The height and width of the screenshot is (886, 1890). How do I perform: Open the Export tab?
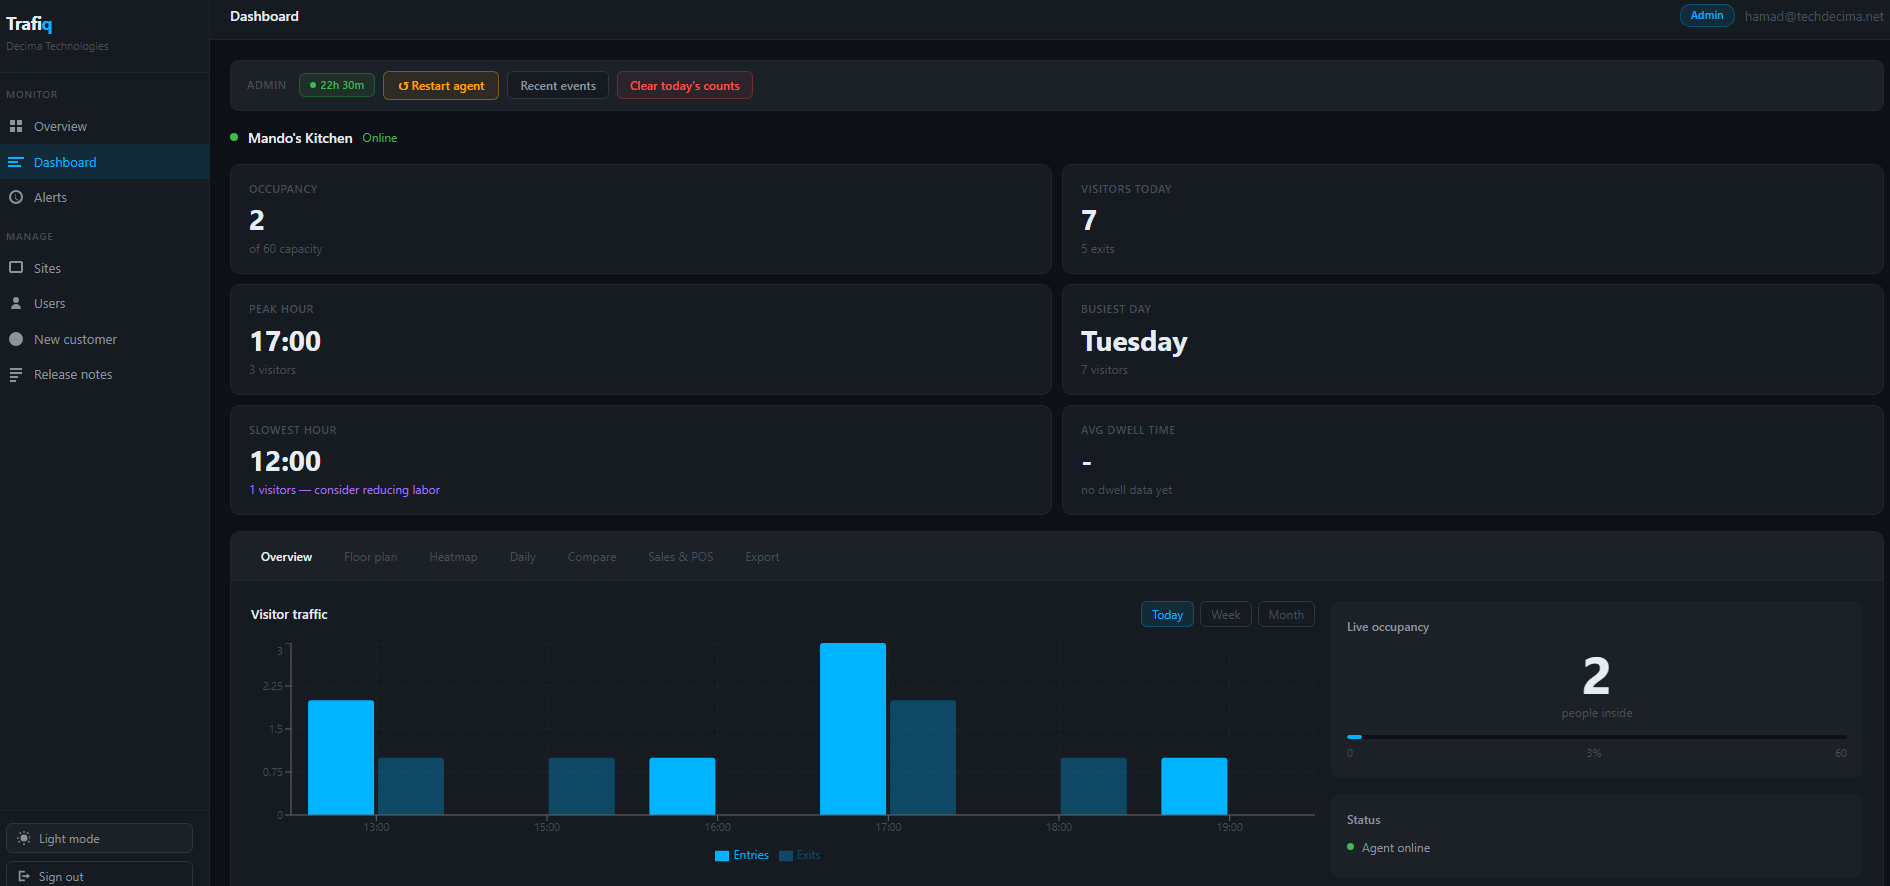[762, 557]
